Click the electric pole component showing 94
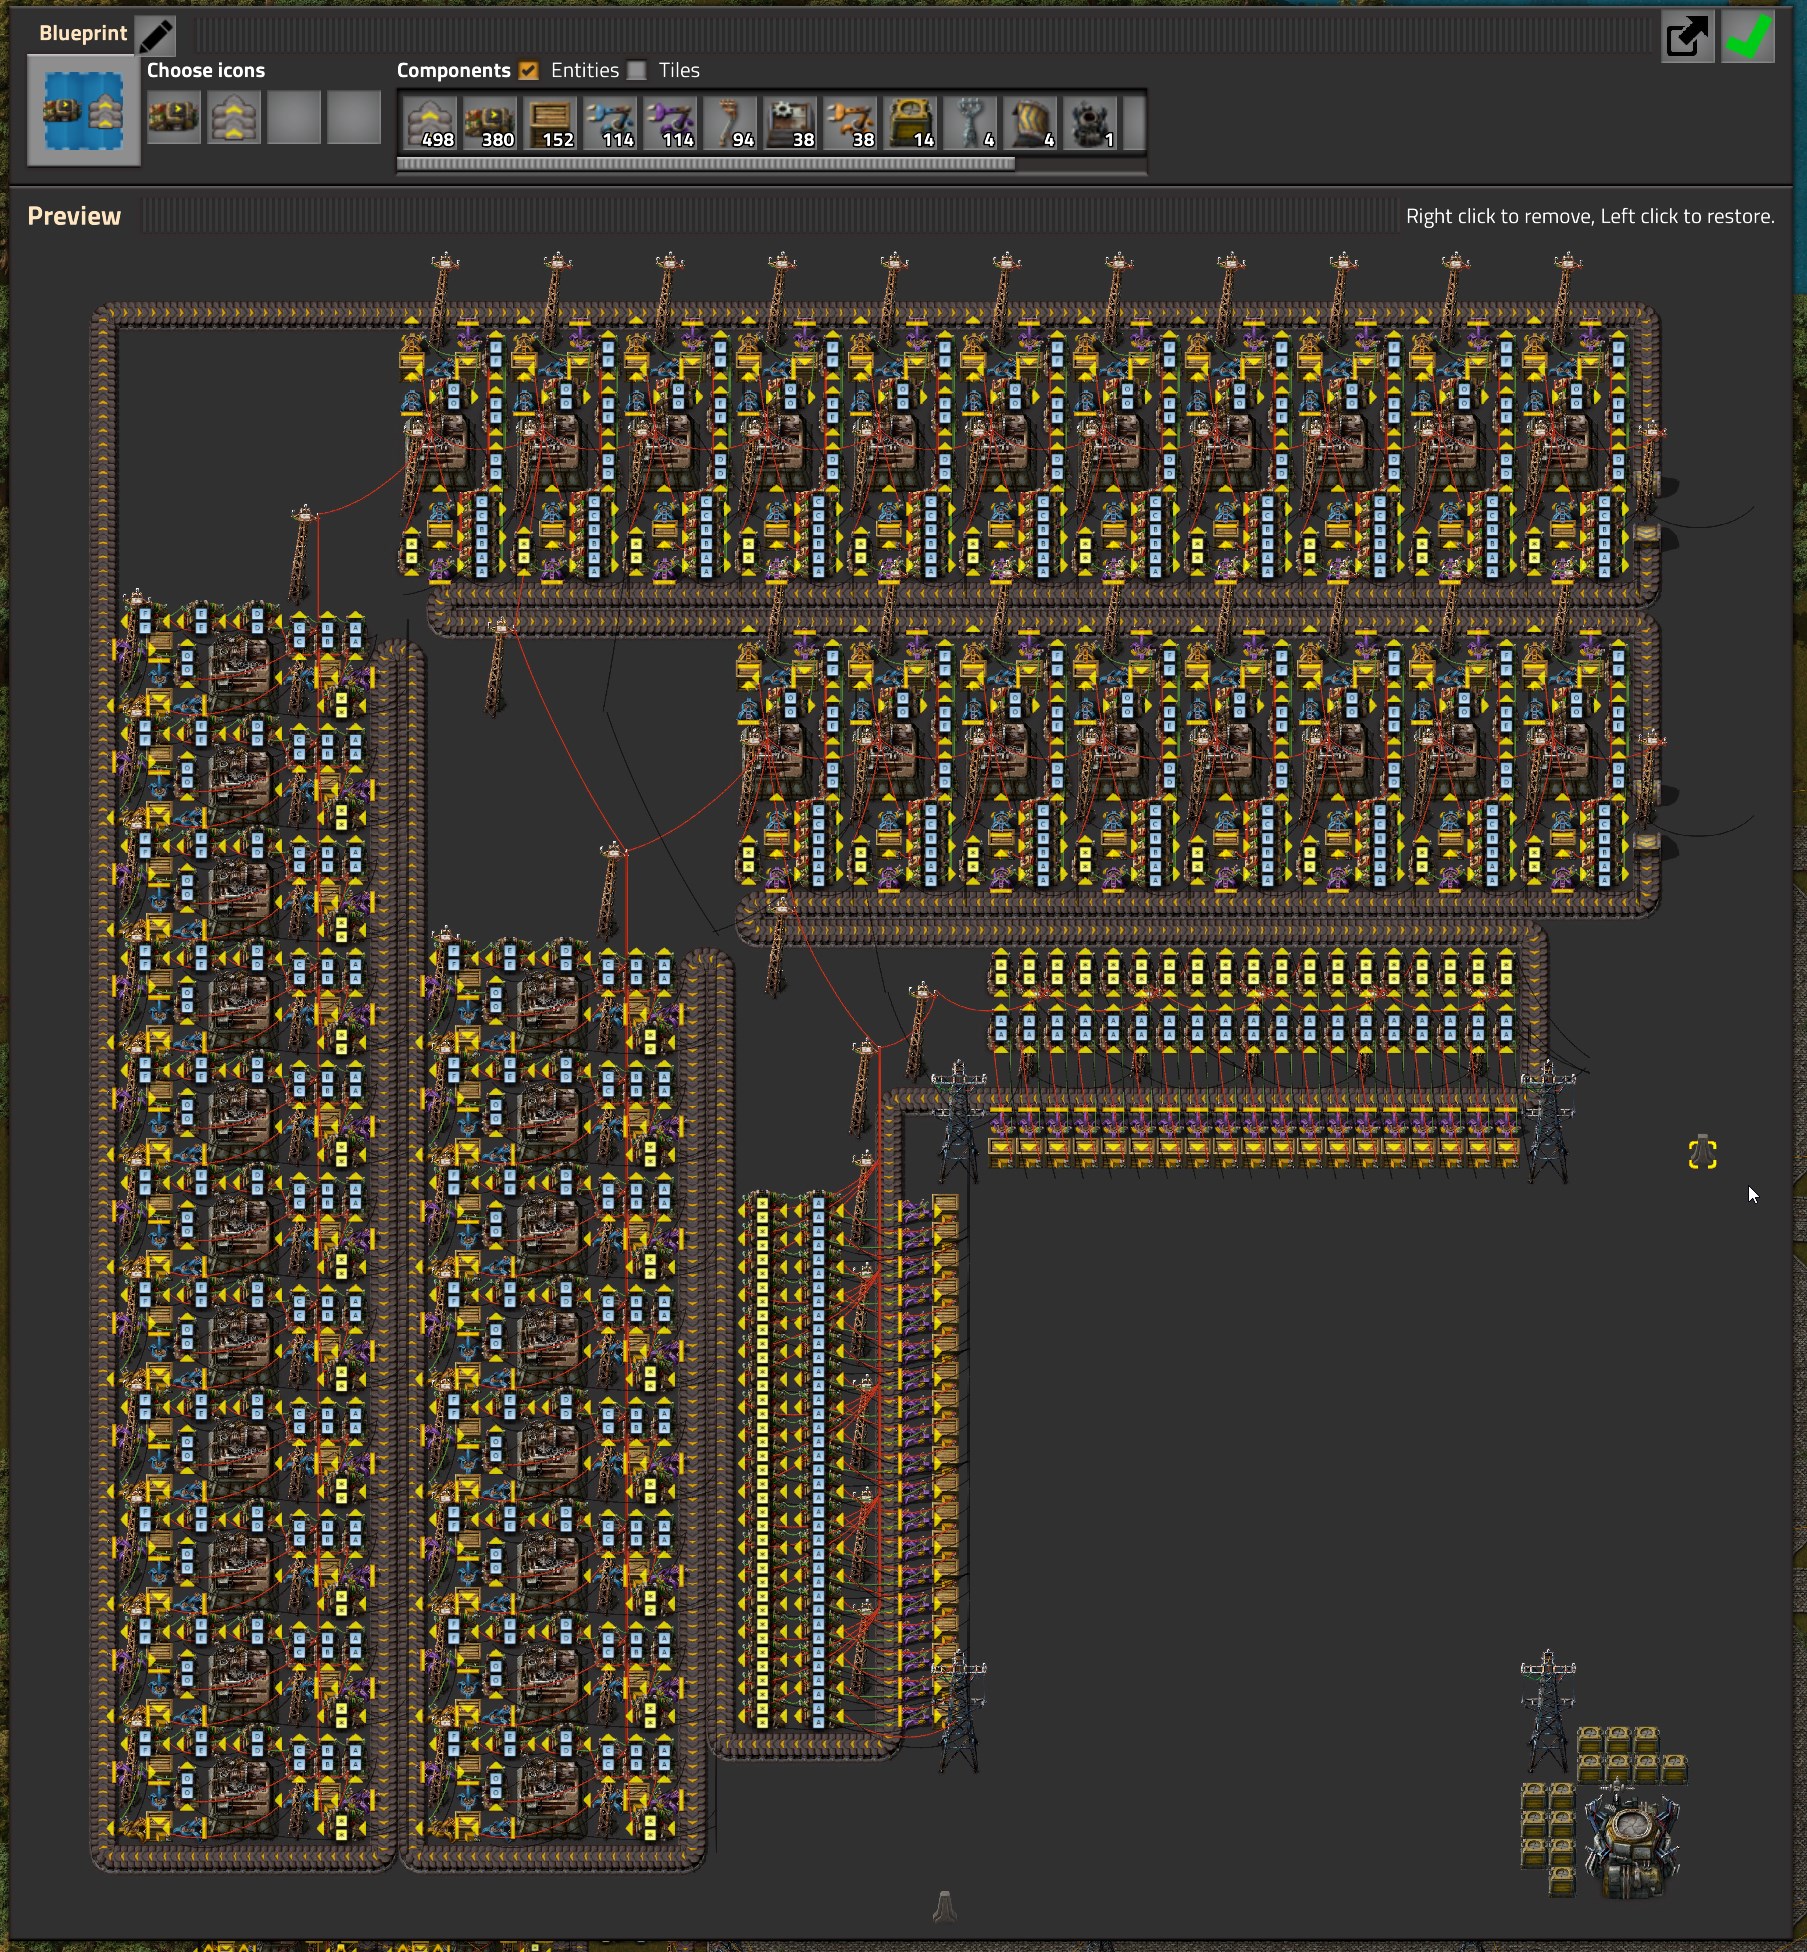Image resolution: width=1807 pixels, height=1952 pixels. point(730,123)
